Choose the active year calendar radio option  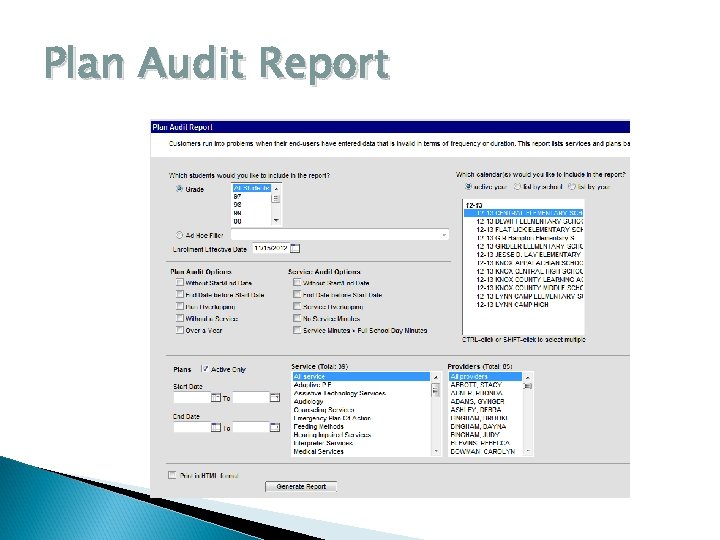pyautogui.click(x=468, y=186)
